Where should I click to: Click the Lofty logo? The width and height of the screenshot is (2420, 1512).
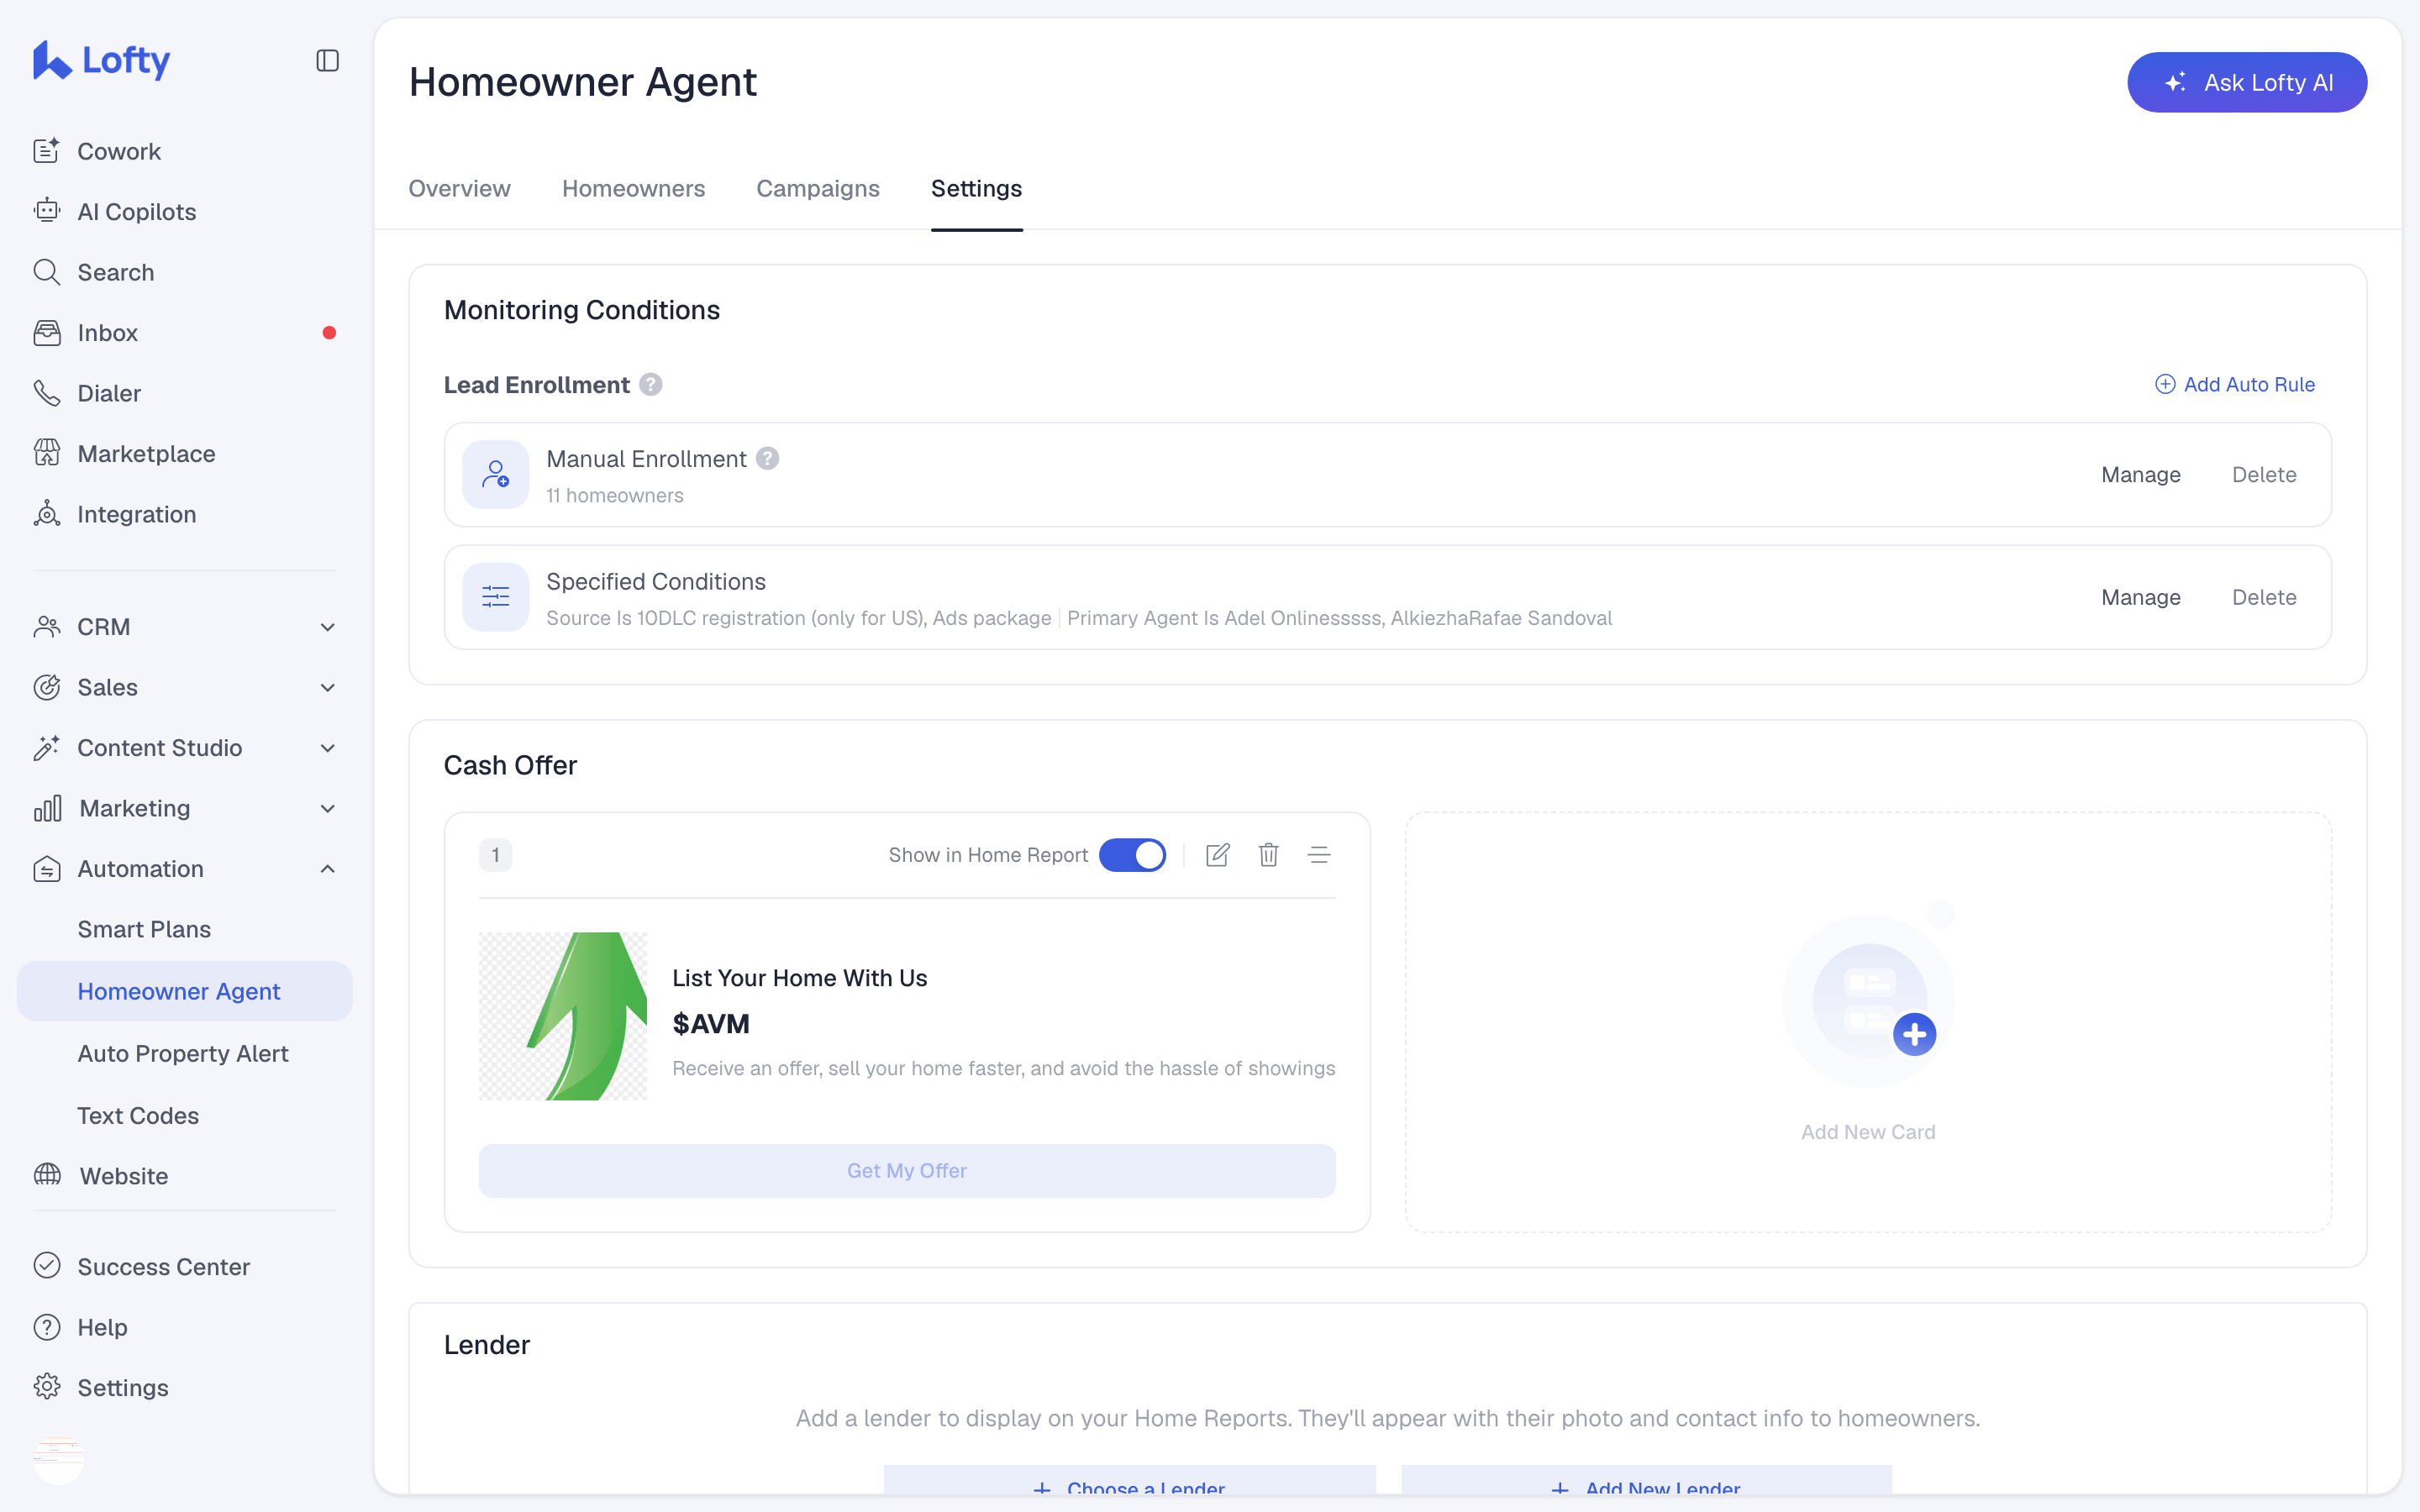click(x=101, y=60)
